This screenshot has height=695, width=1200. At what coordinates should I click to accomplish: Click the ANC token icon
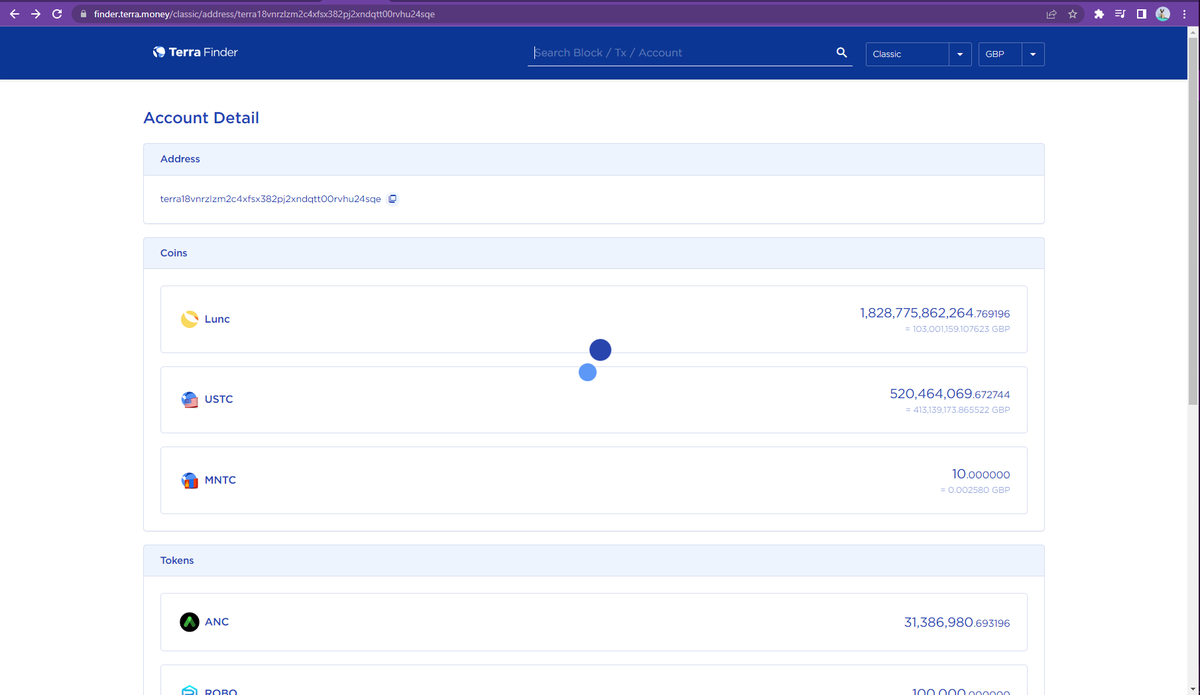coord(190,622)
